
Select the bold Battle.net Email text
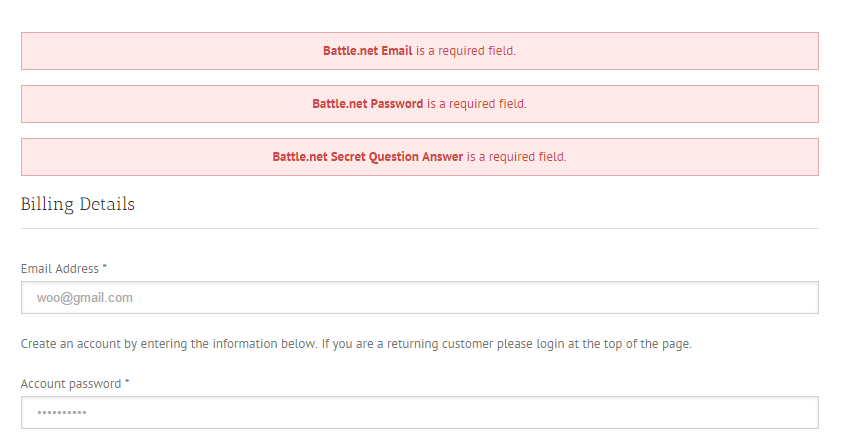367,51
